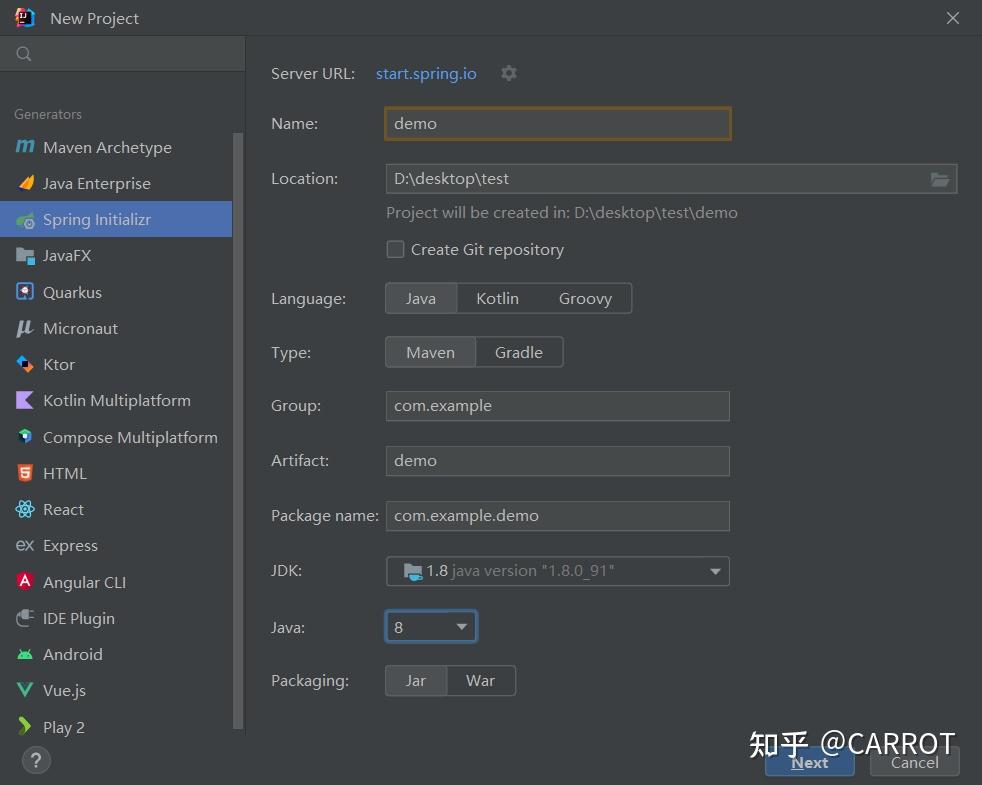Select the Ktor project generator
Viewport: 982px width, 785px height.
click(60, 364)
